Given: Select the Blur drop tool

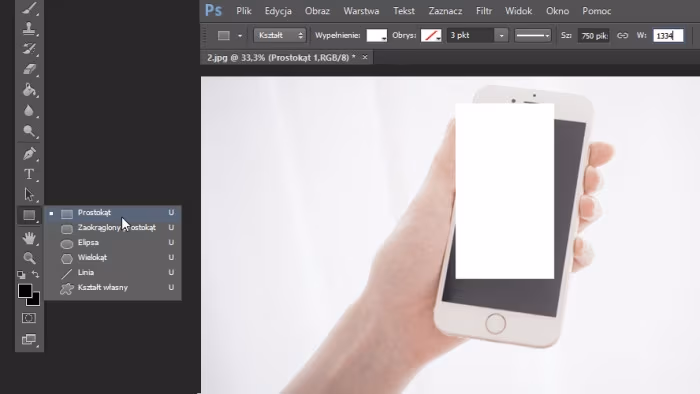Looking at the screenshot, I should [x=29, y=110].
